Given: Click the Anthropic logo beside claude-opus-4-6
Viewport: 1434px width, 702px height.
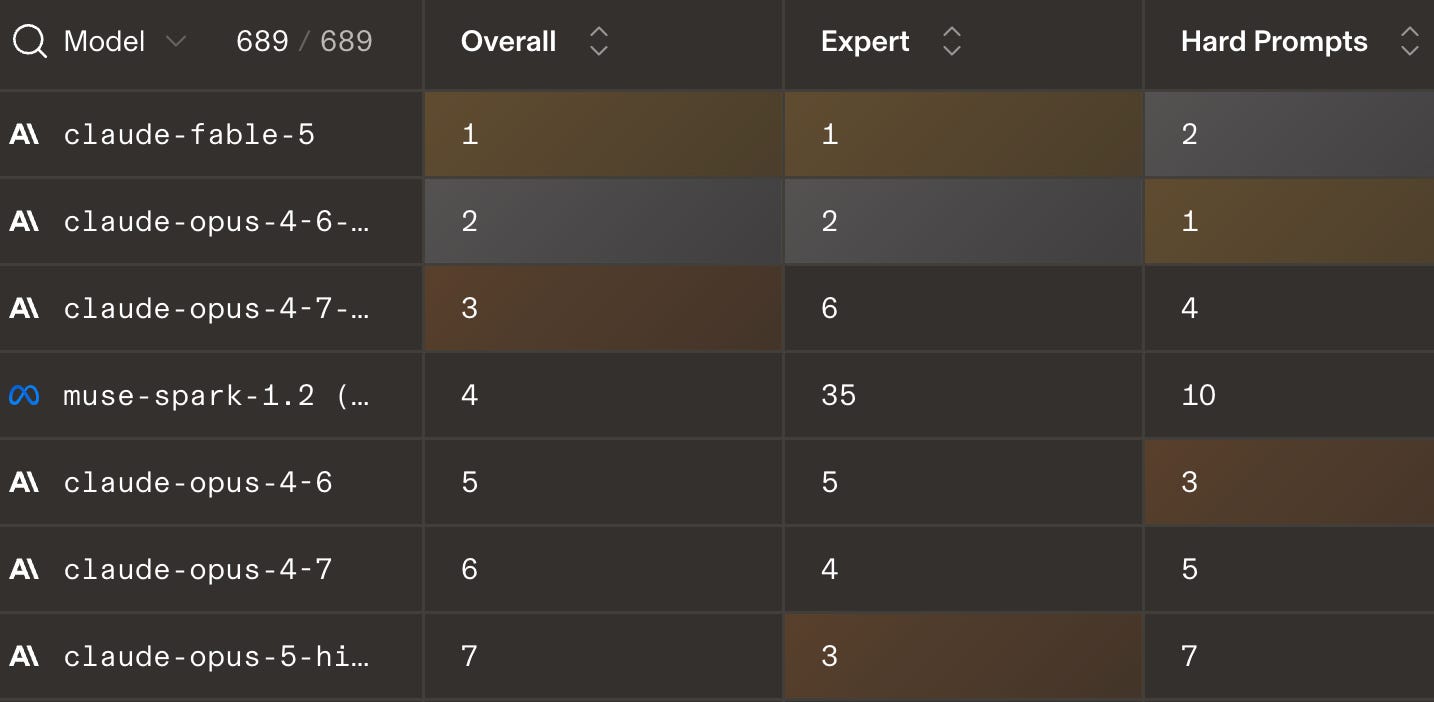Looking at the screenshot, I should (24, 483).
